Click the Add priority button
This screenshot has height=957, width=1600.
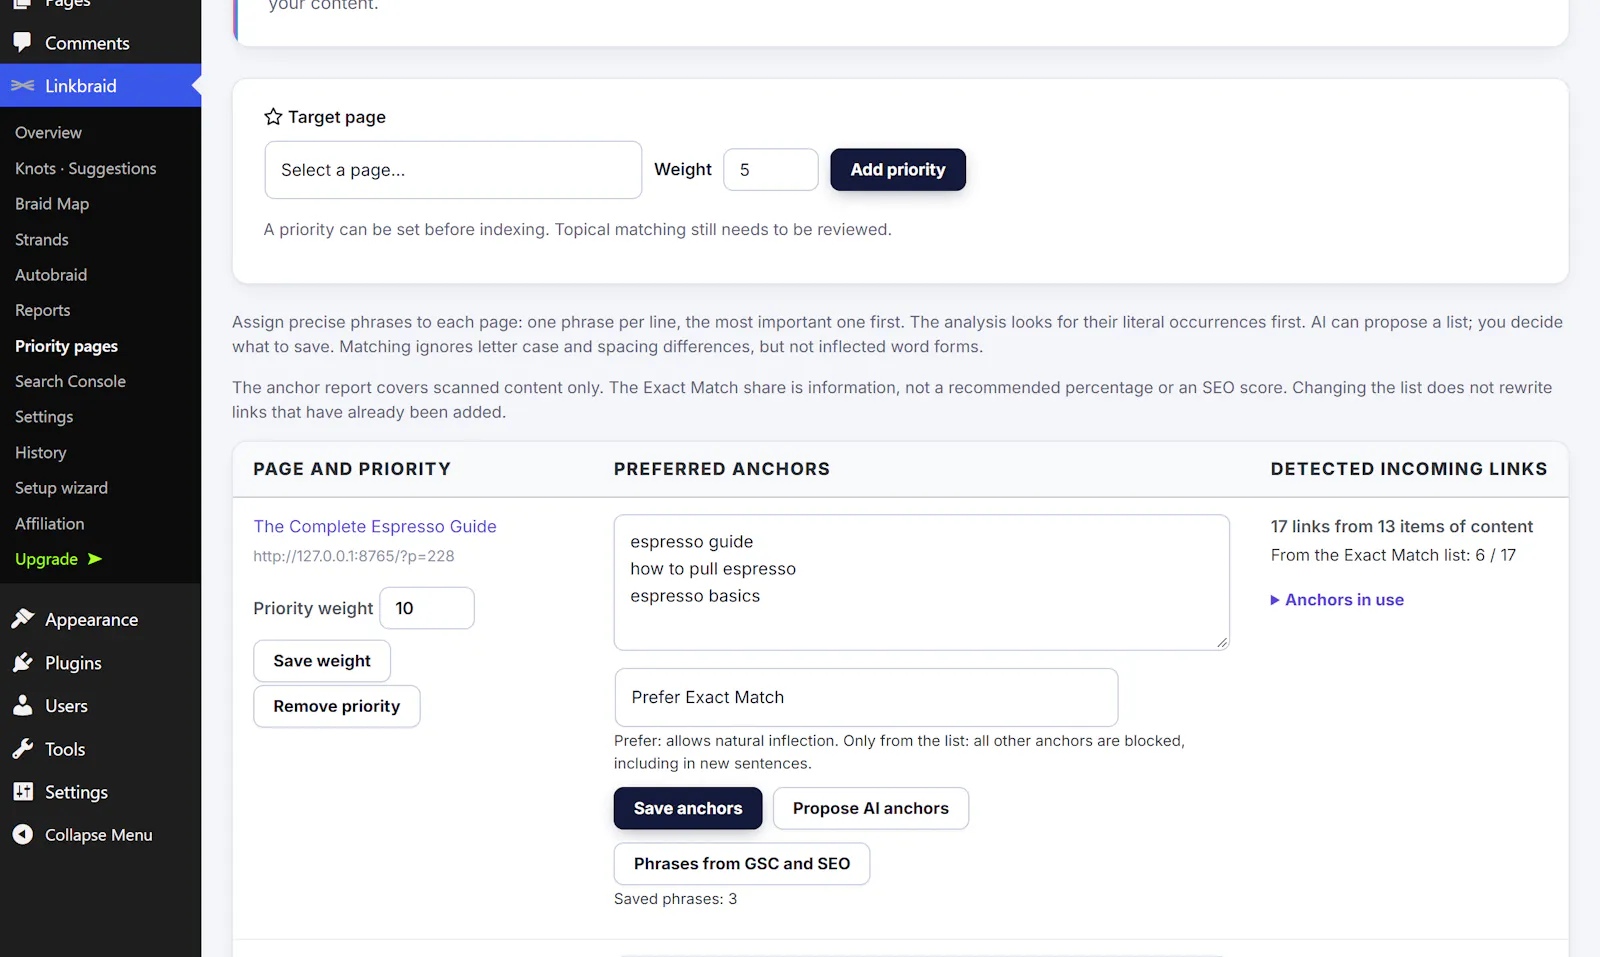898,170
